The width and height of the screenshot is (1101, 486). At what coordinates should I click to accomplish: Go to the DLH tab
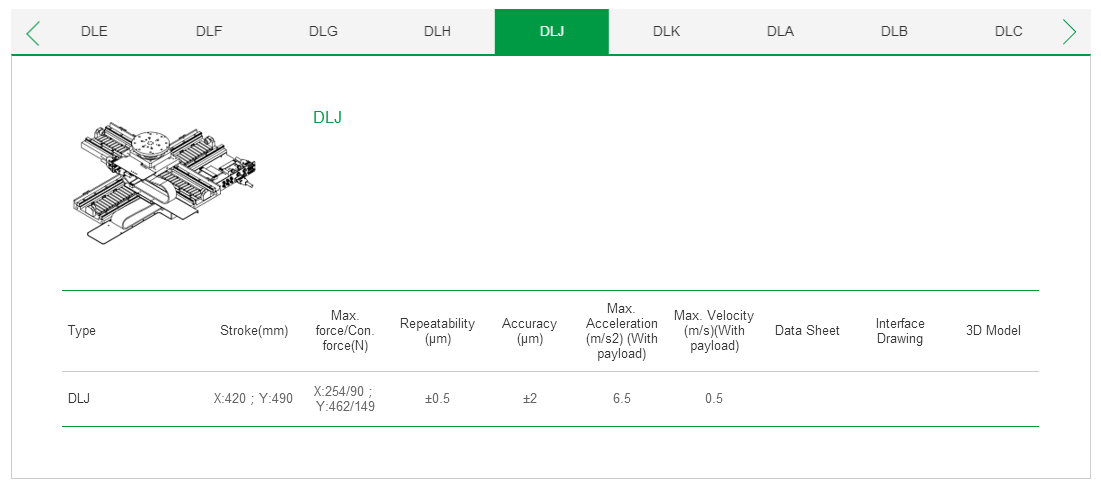pos(437,31)
